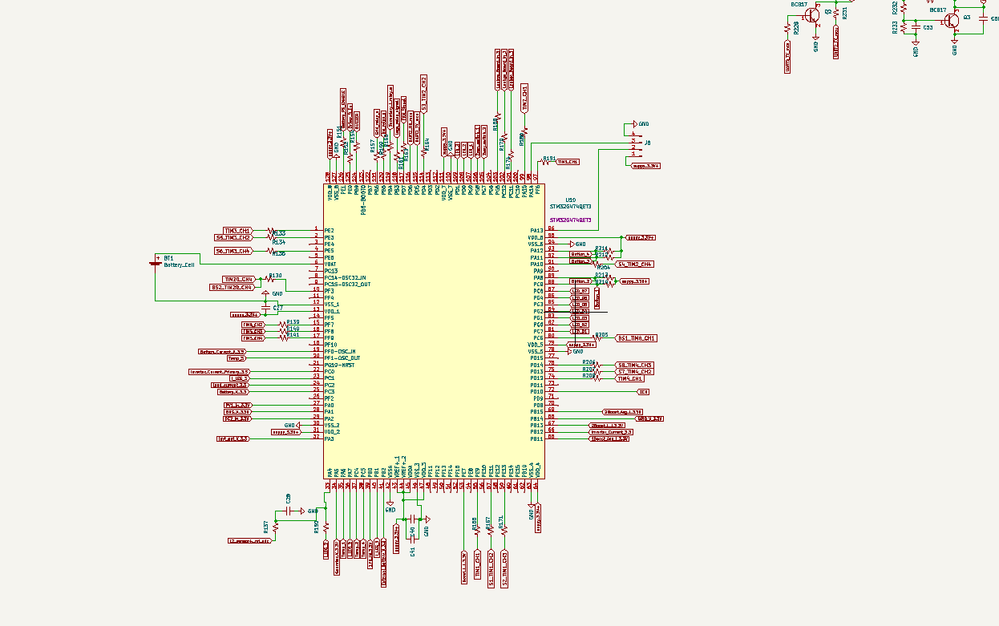
Task: Select the PA13 pin label
Action: tap(536, 231)
